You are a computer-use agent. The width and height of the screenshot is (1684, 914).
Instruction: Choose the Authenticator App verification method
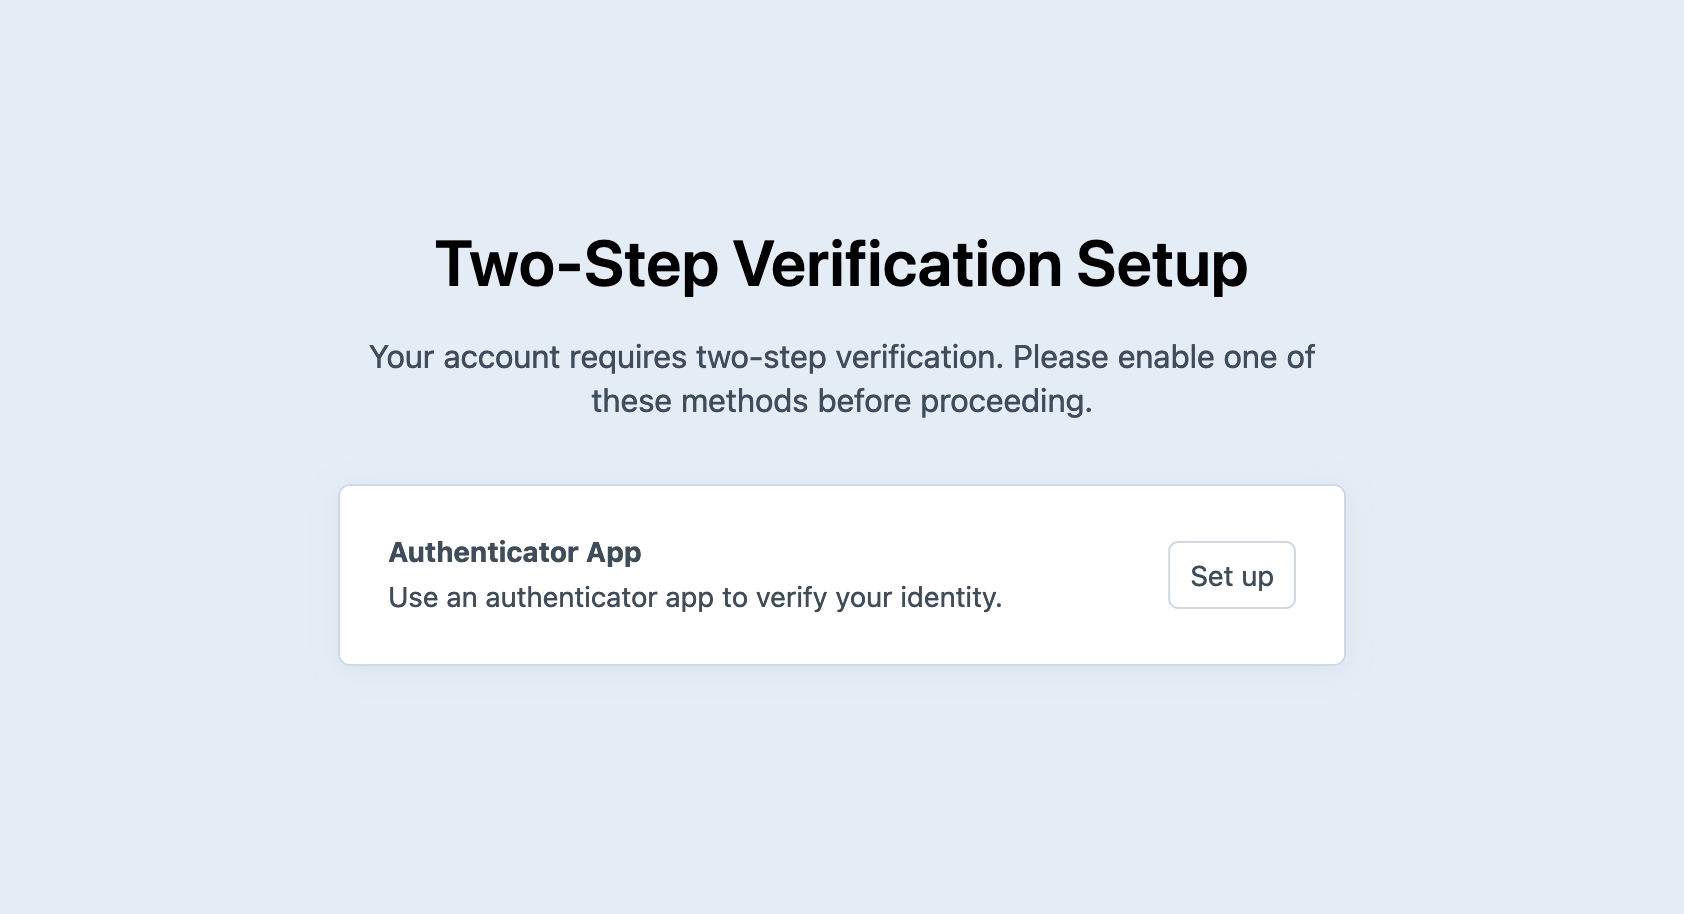pos(842,573)
